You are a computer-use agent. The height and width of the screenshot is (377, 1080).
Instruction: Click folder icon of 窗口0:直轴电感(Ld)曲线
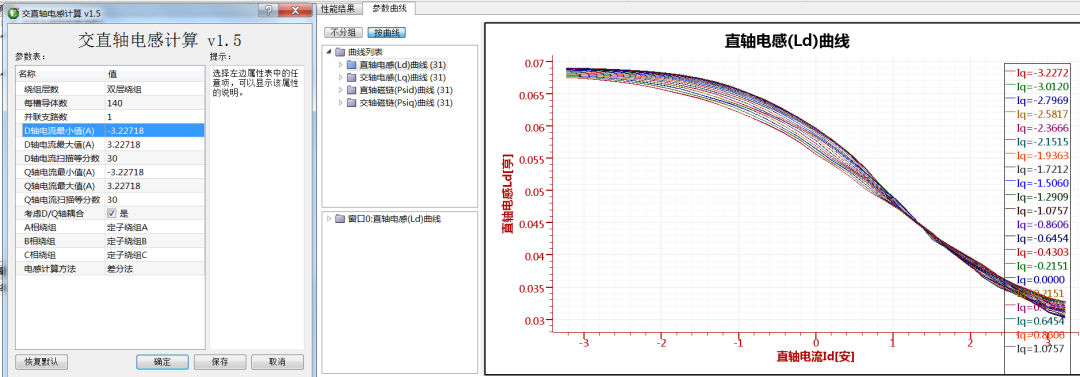(x=340, y=219)
